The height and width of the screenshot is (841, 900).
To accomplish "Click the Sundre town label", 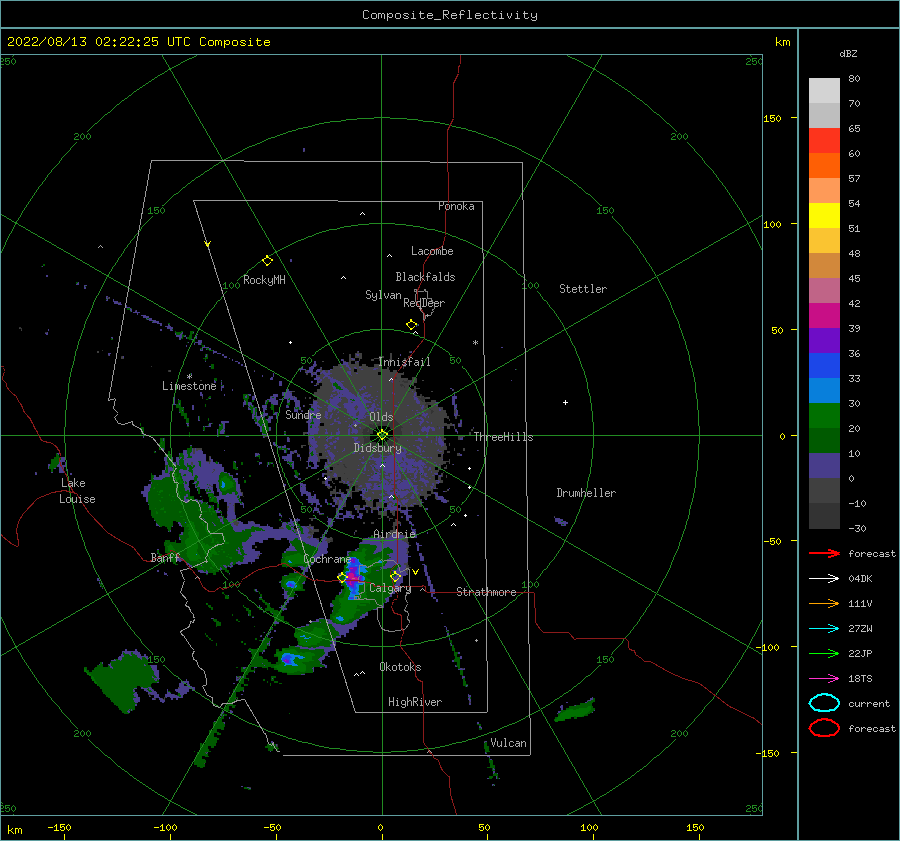I will tap(303, 414).
